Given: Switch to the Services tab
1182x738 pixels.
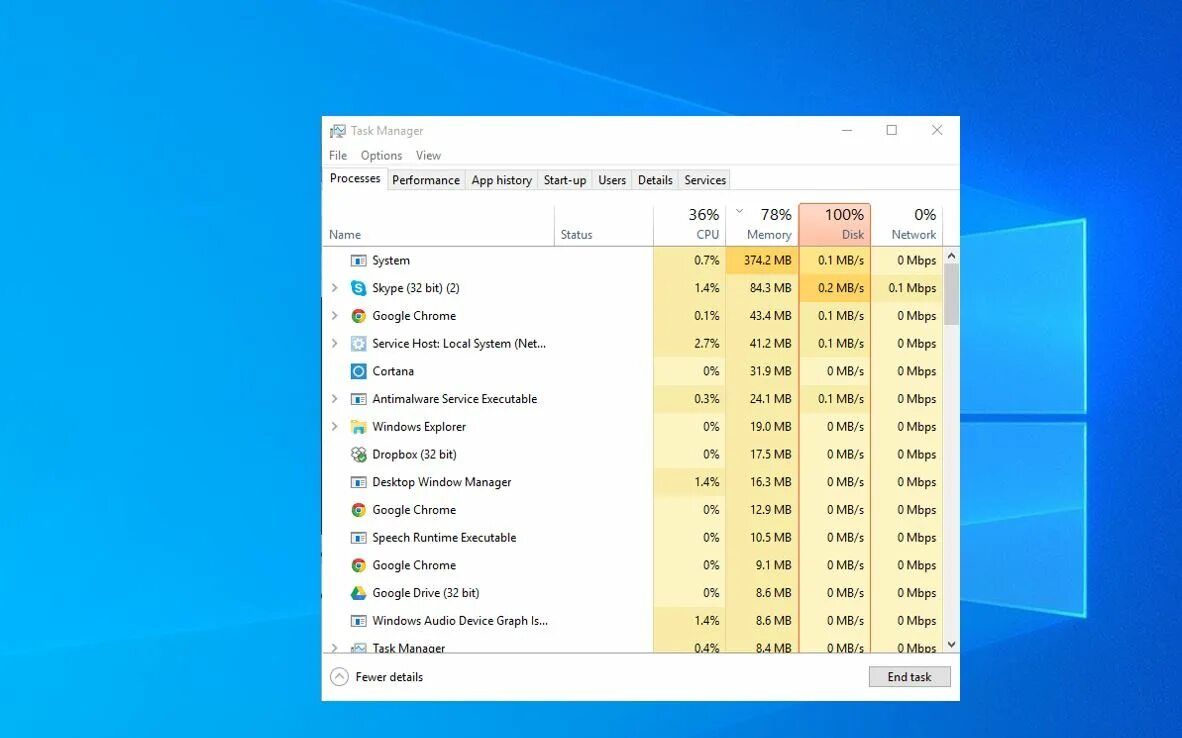Looking at the screenshot, I should [x=705, y=180].
